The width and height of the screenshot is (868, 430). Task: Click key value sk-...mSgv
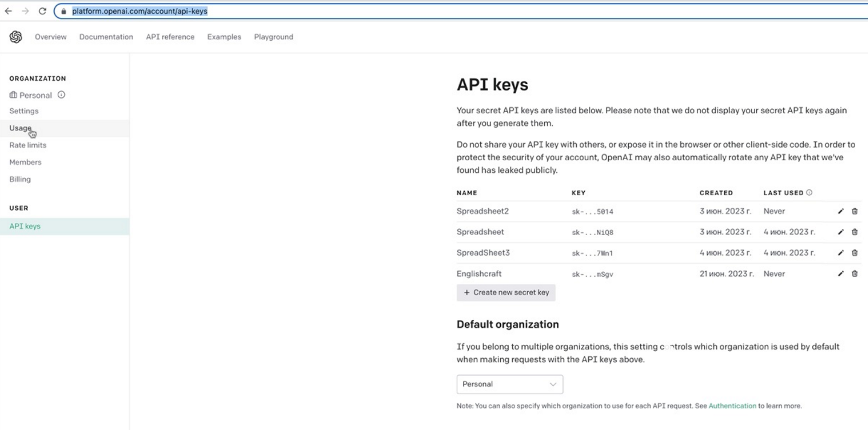(x=592, y=274)
